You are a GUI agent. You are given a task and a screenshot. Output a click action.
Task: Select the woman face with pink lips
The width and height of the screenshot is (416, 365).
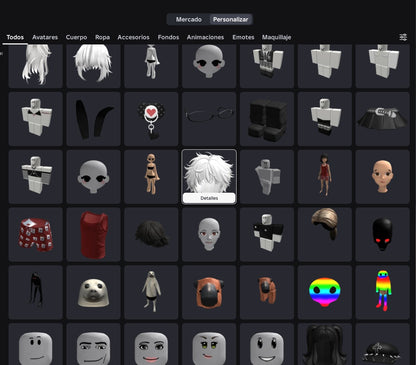(151, 344)
